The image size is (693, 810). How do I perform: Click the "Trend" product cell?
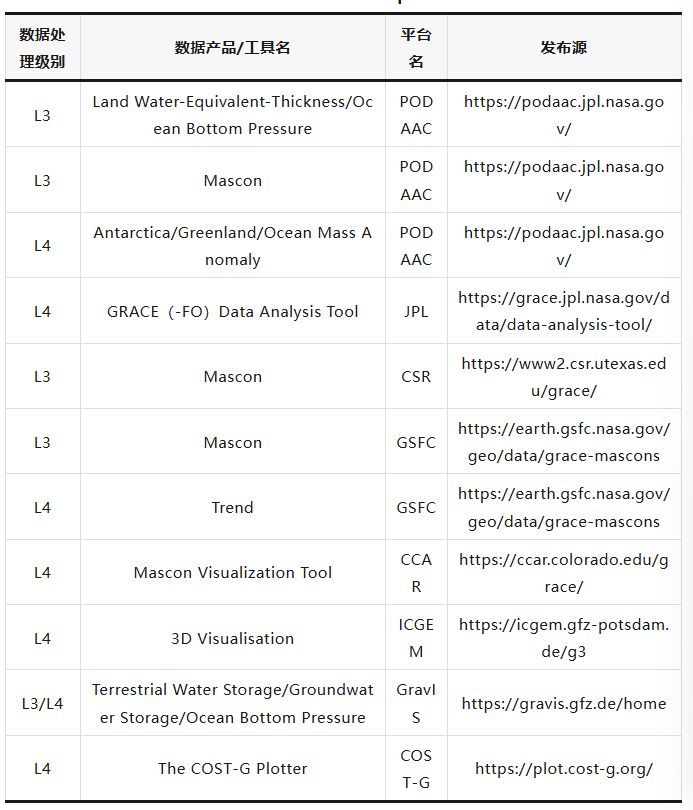click(232, 508)
